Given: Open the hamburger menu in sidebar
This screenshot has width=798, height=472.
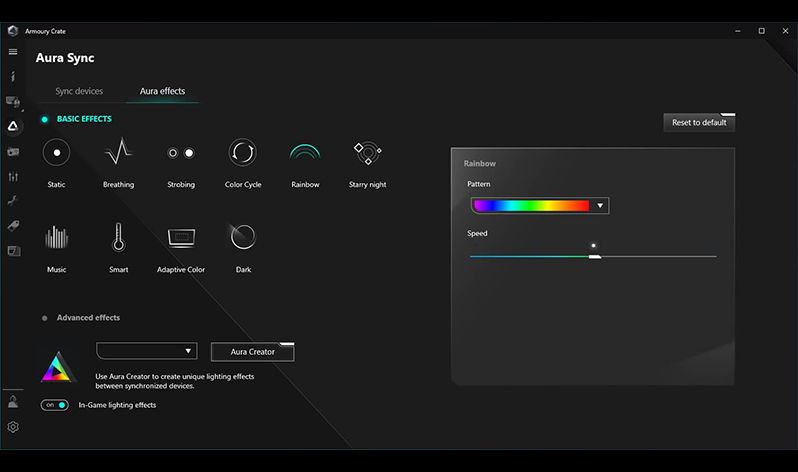Looking at the screenshot, I should [13, 51].
